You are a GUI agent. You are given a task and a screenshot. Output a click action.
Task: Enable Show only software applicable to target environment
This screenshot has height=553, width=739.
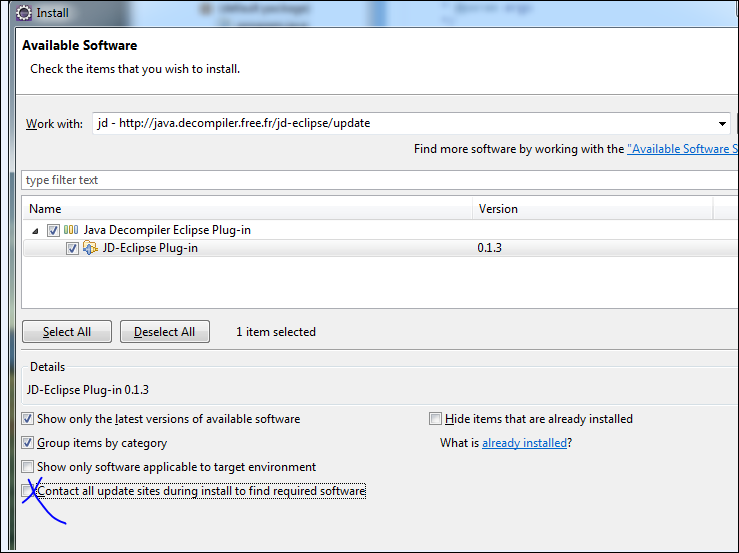coord(28,467)
